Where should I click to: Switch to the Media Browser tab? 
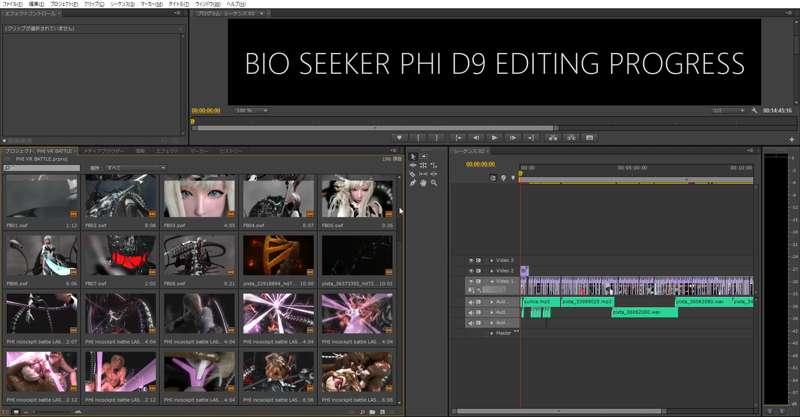[104, 151]
